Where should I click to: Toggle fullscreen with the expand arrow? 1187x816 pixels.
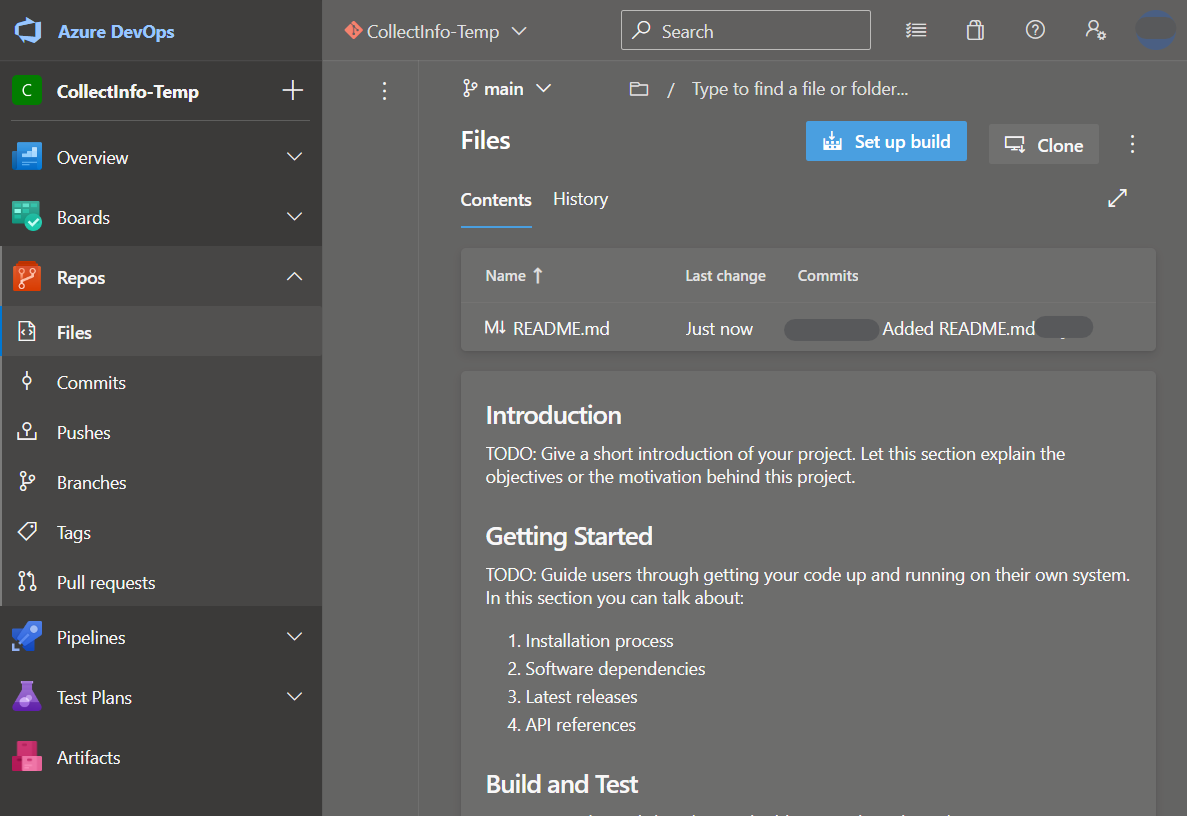pos(1117,198)
